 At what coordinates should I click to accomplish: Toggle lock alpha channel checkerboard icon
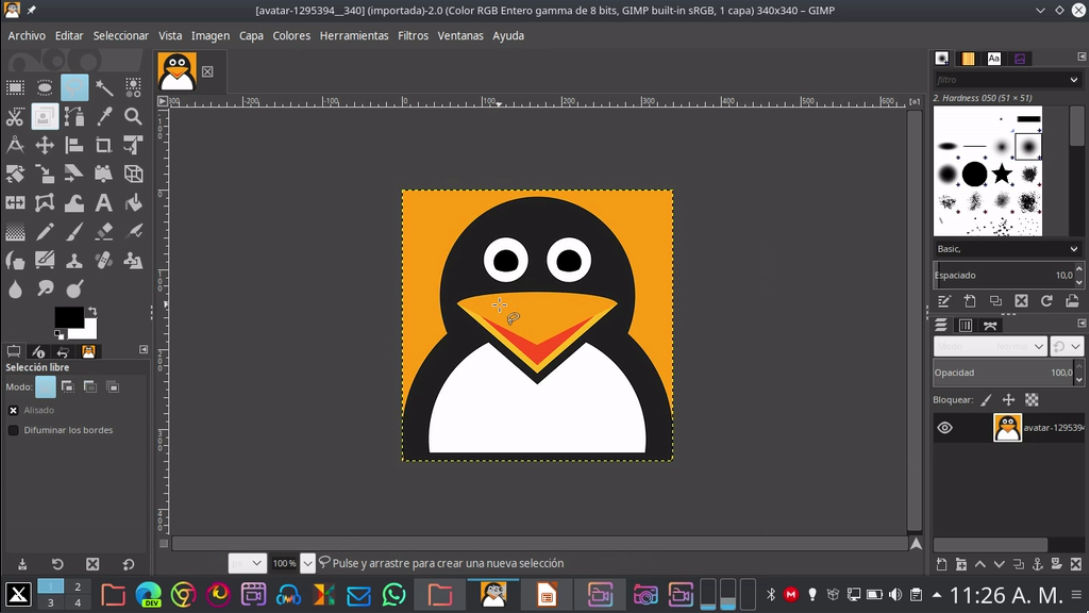[1032, 400]
